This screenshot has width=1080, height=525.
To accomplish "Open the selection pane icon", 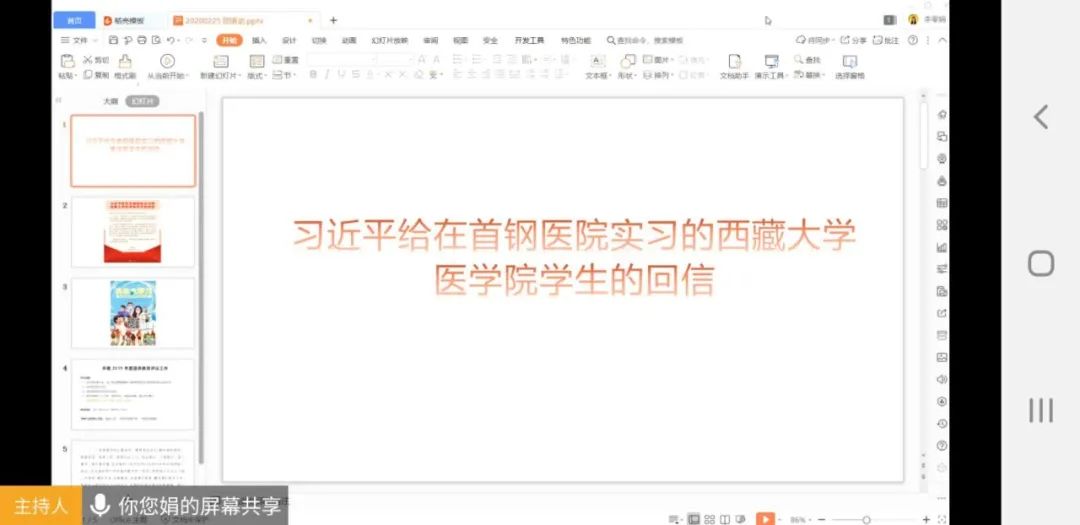I will 849,62.
